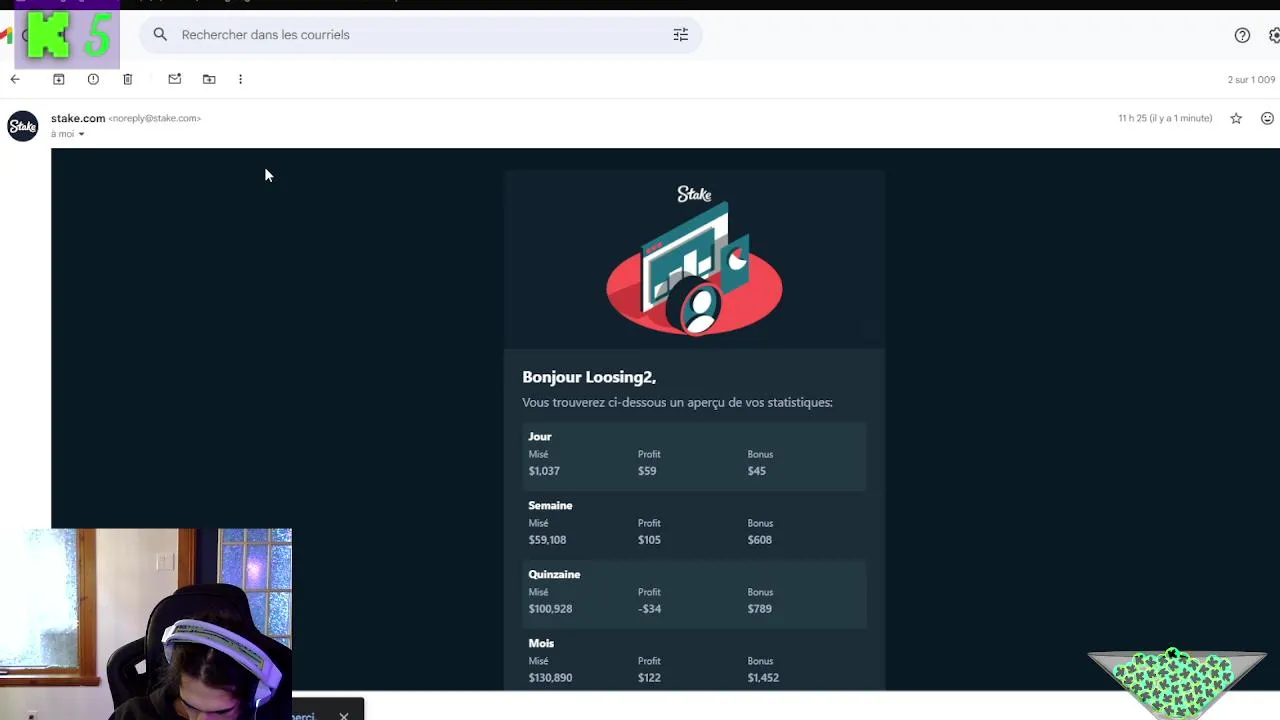Click the 'Jour' row heading

click(x=540, y=437)
